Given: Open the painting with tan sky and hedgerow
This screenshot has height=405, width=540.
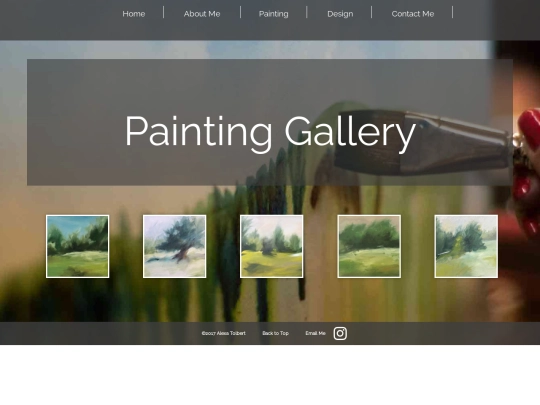Looking at the screenshot, I should click(369, 246).
